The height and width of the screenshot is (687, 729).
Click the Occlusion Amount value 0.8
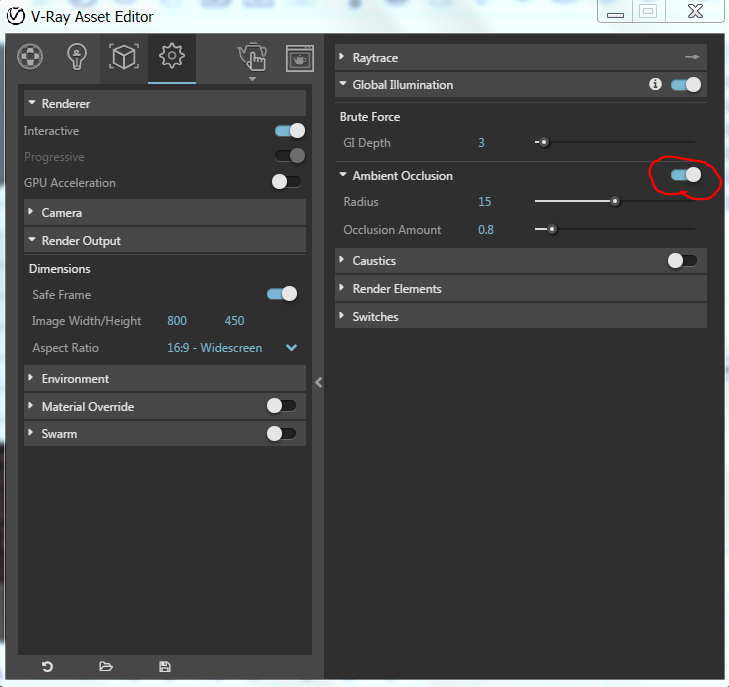point(486,230)
